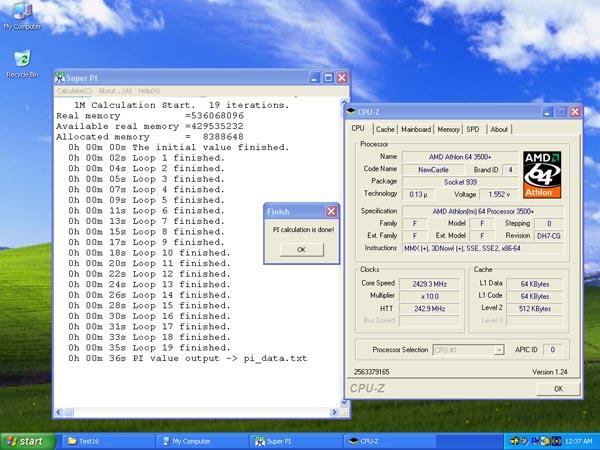Click the Core Speed value 2429.3 MHz
Image resolution: width=600 pixels, height=450 pixels.
[x=429, y=284]
